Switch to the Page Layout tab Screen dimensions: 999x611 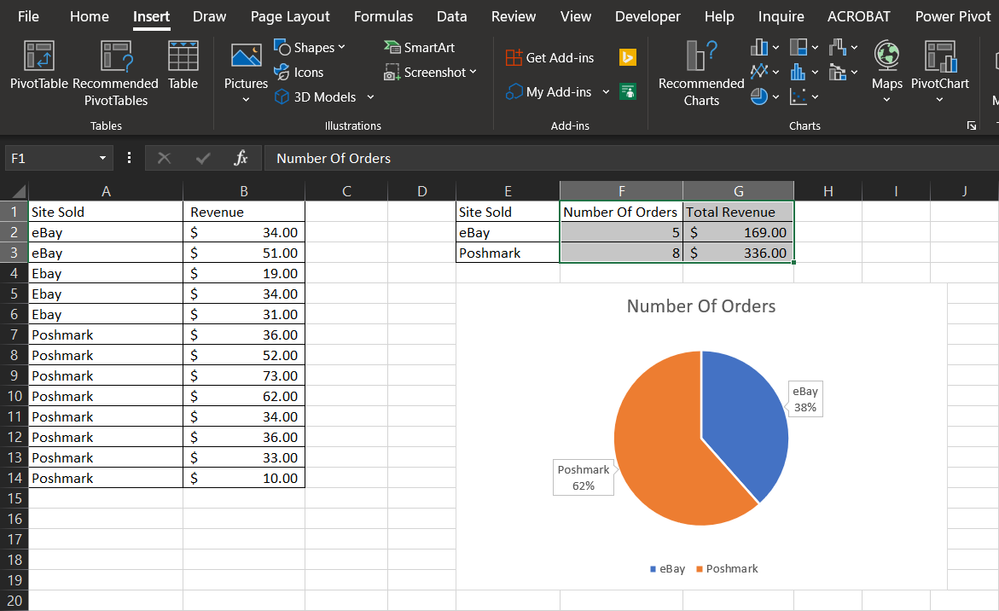click(290, 16)
